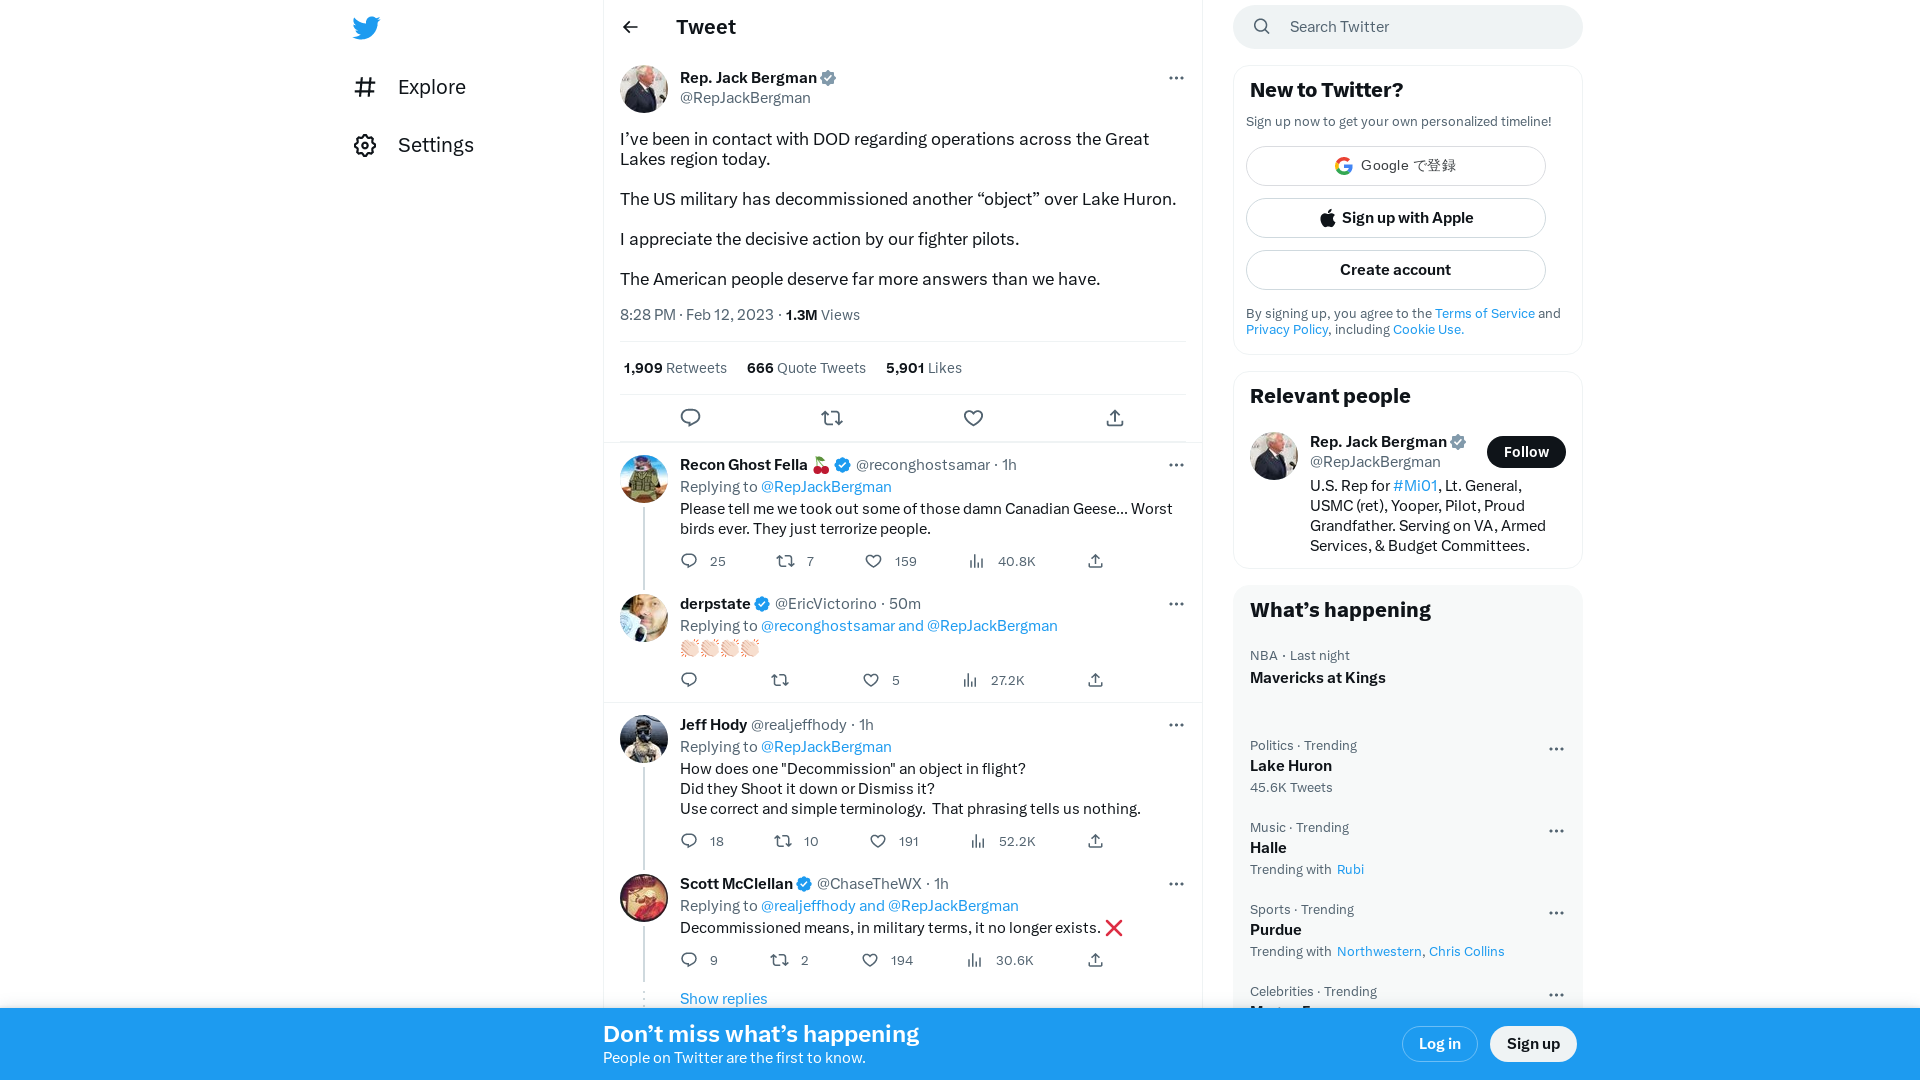
Task: Click the more options ••• on Rep. Bergman tweet
Action: click(1176, 78)
